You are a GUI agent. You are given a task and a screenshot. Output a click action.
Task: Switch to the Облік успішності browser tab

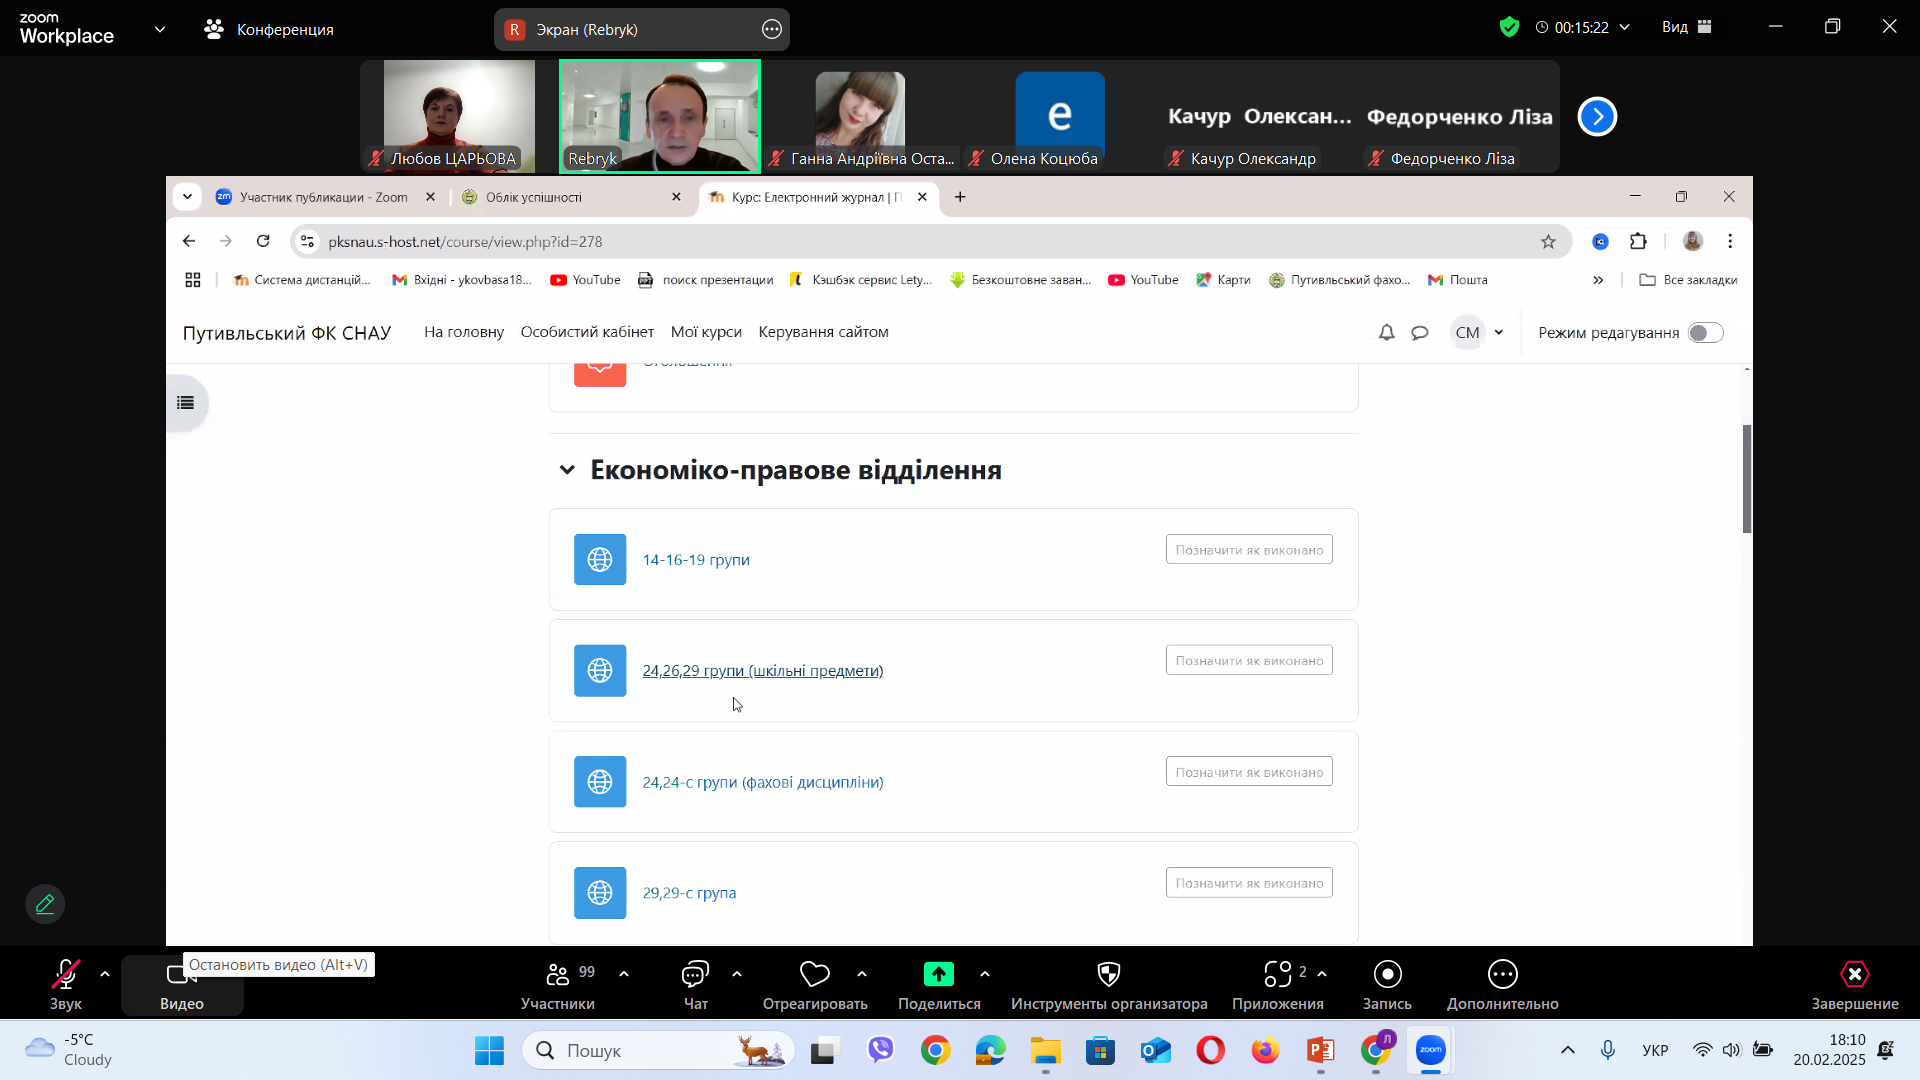click(x=534, y=197)
